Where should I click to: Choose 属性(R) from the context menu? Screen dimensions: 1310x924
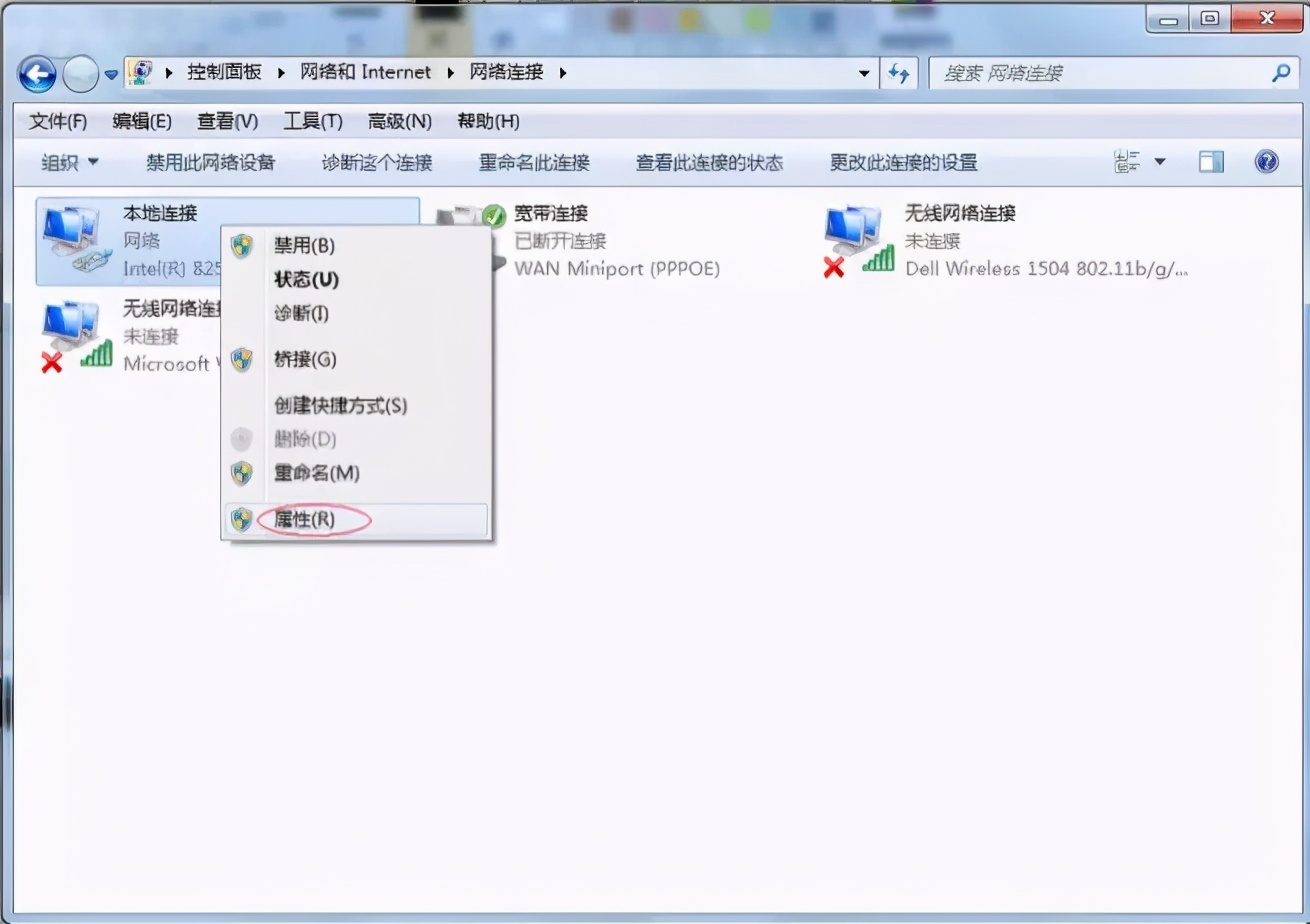(x=305, y=520)
